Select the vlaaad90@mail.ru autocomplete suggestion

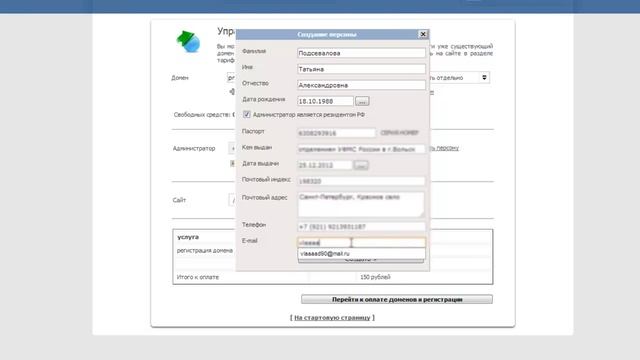click(x=361, y=253)
